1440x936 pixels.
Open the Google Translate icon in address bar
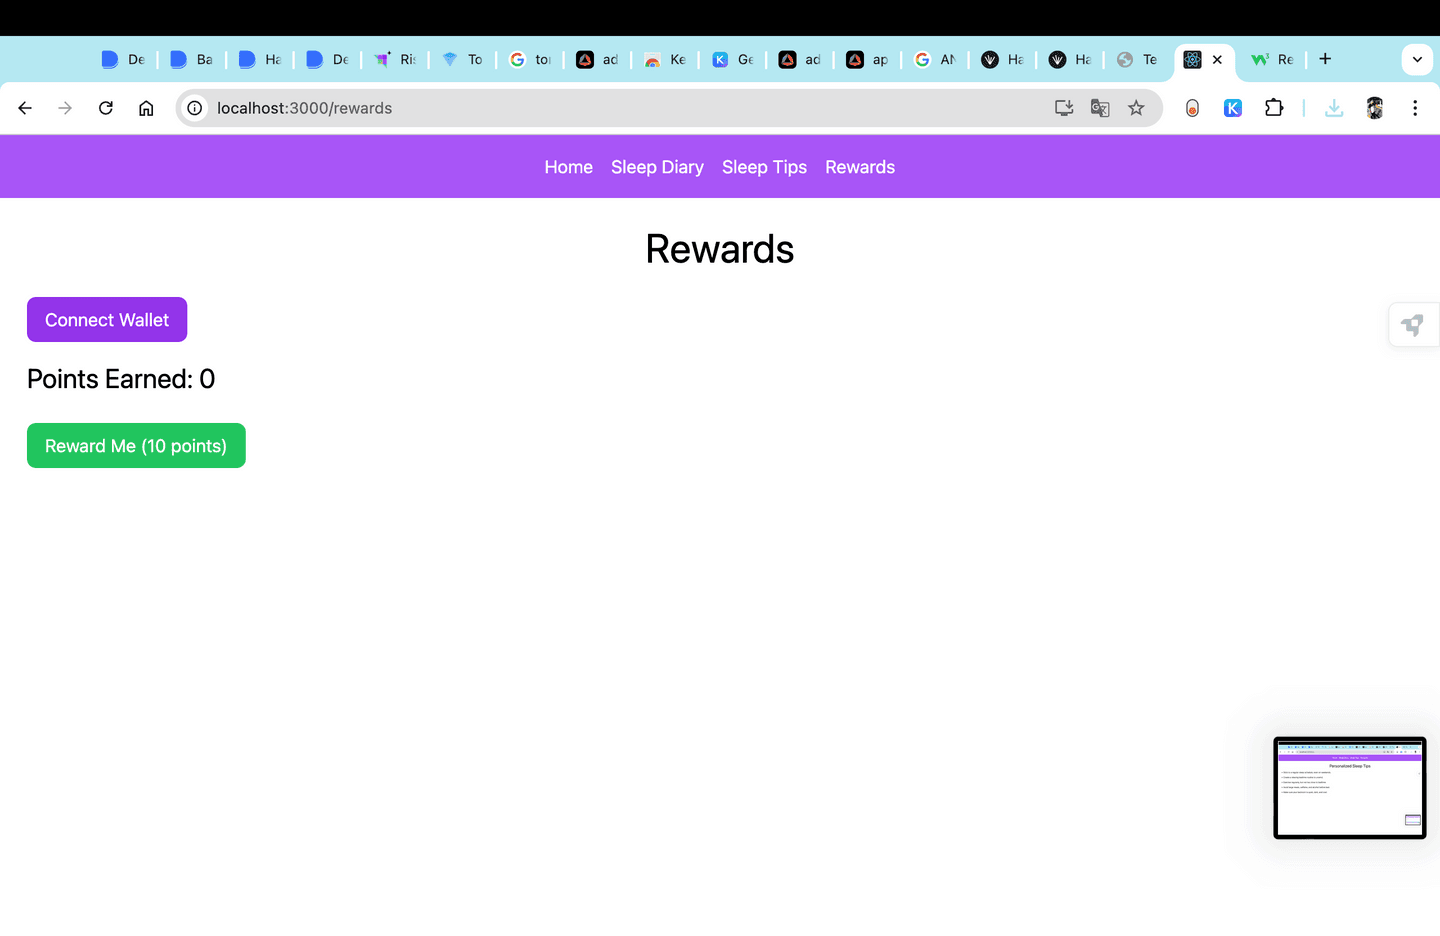click(x=1100, y=108)
